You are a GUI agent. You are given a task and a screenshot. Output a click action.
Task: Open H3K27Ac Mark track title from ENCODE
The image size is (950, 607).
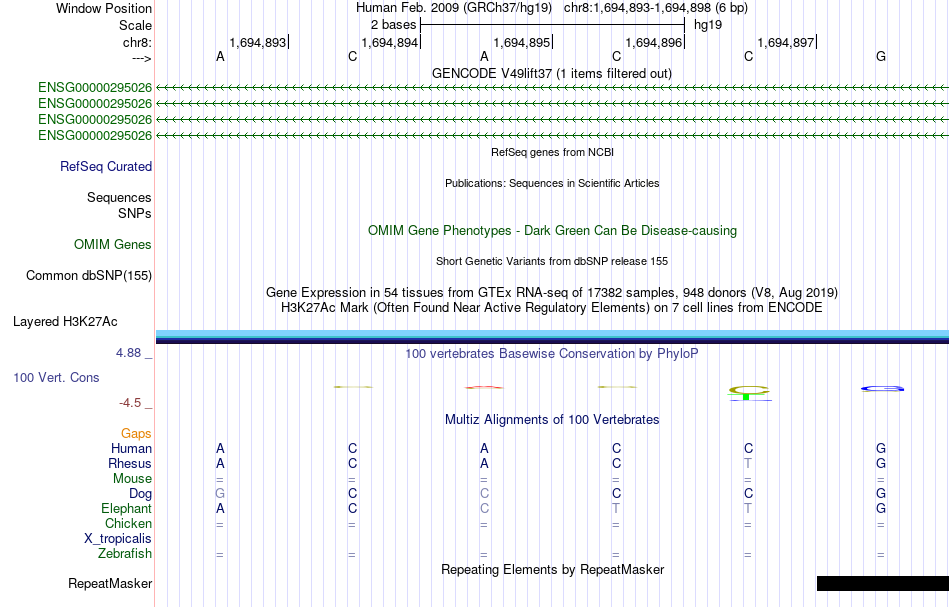tap(551, 308)
